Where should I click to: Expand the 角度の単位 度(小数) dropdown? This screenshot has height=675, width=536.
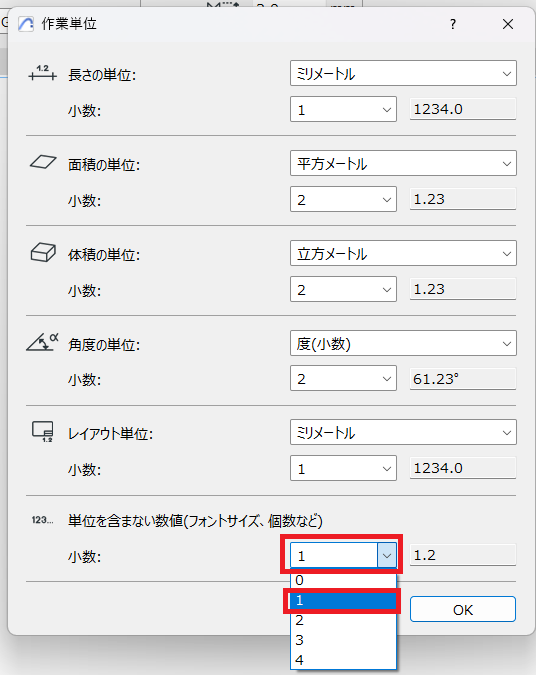pos(403,343)
